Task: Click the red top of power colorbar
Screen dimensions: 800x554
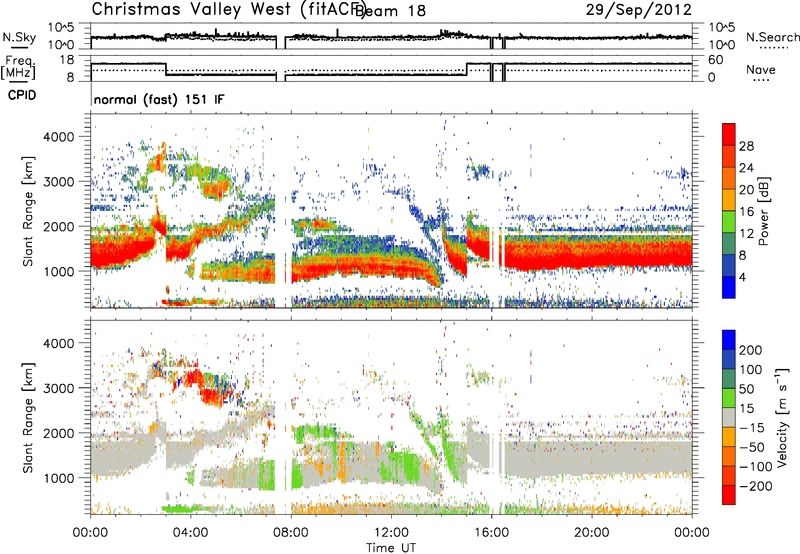Action: coord(729,135)
